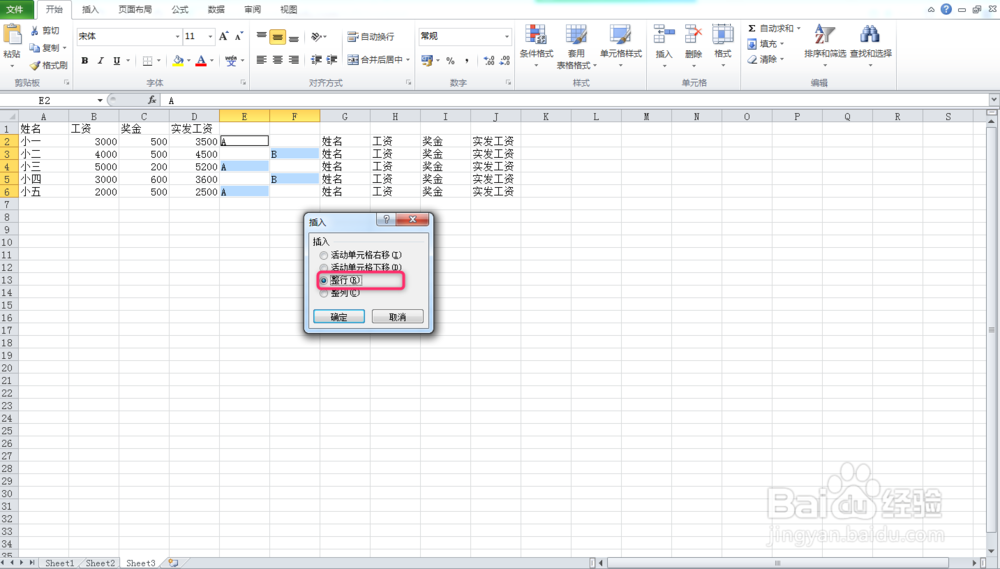
Task: Open Conditional Formatting menu
Action: point(536,45)
